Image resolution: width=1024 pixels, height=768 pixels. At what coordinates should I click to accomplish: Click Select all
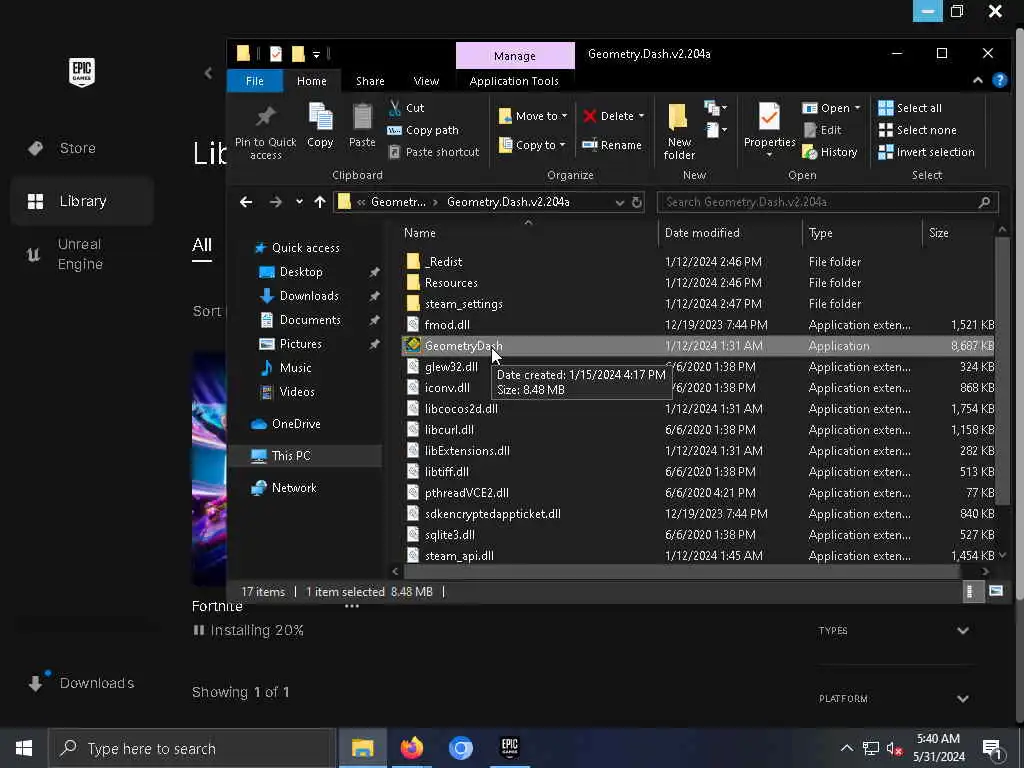(910, 108)
